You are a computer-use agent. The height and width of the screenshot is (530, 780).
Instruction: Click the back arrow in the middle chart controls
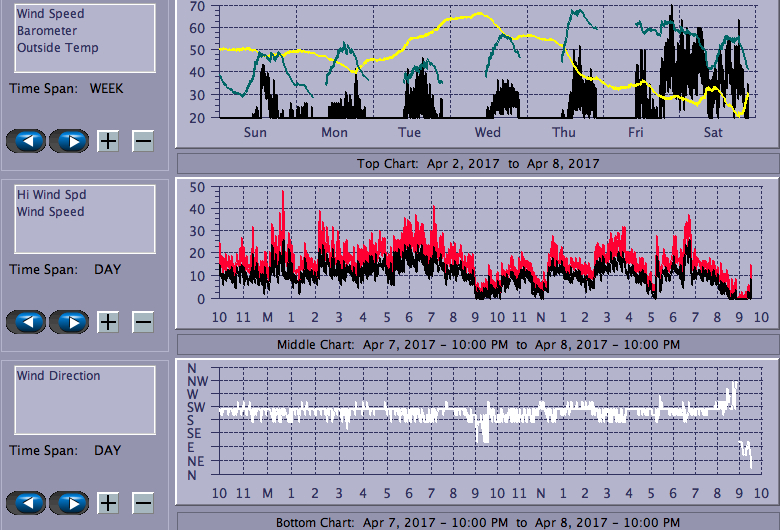coord(32,322)
